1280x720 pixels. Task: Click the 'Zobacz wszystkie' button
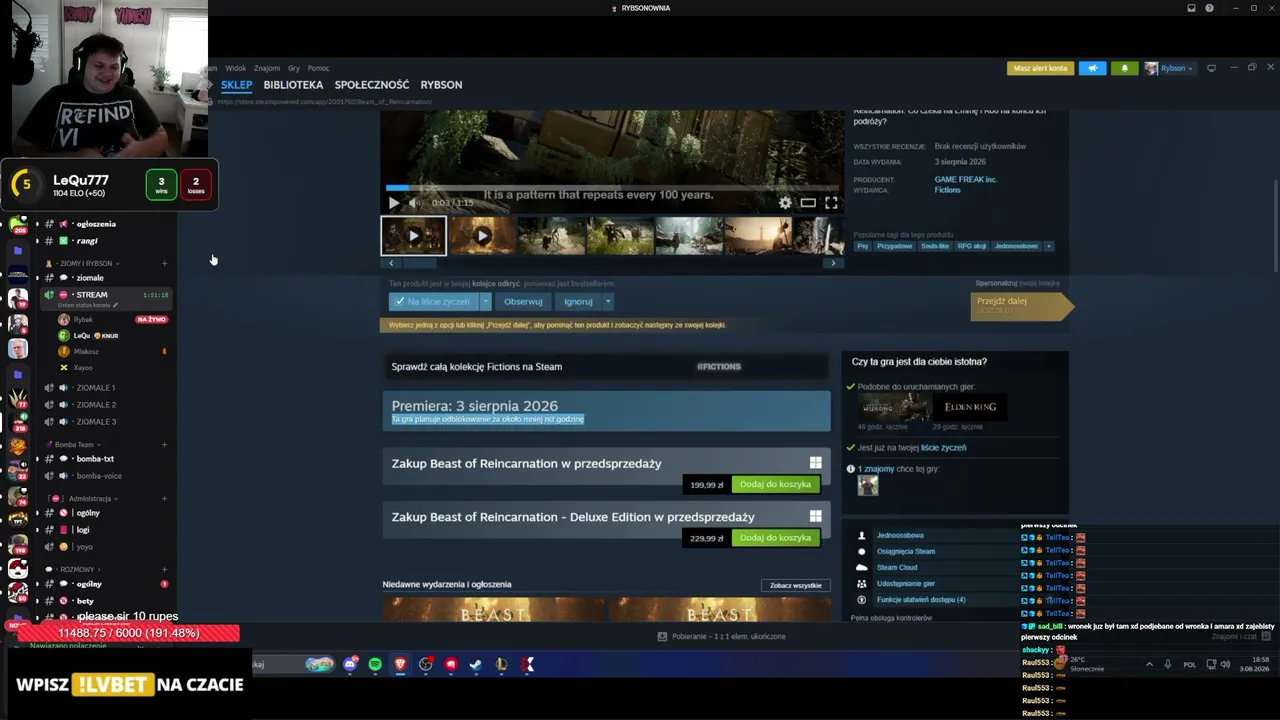(795, 585)
